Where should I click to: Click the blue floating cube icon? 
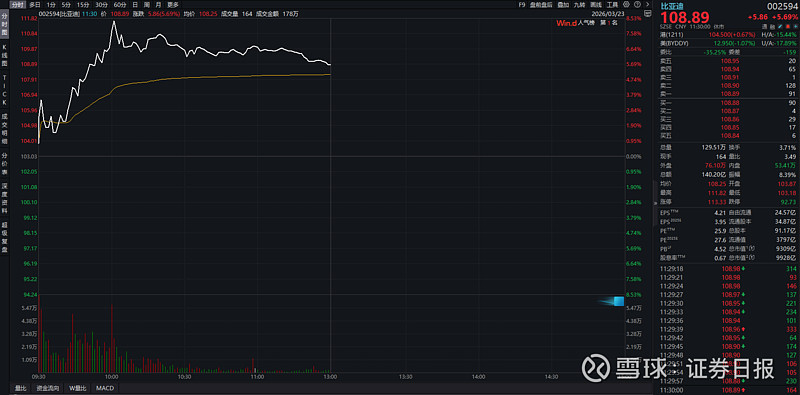(x=618, y=301)
